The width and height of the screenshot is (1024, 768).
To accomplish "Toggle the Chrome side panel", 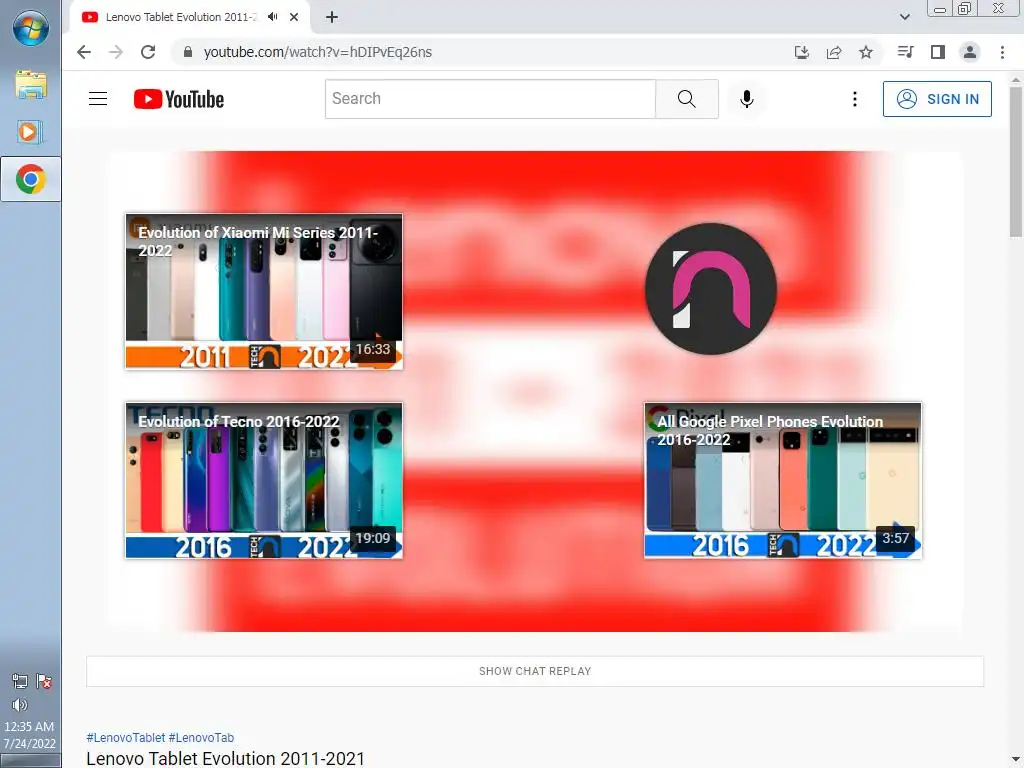I will click(938, 52).
